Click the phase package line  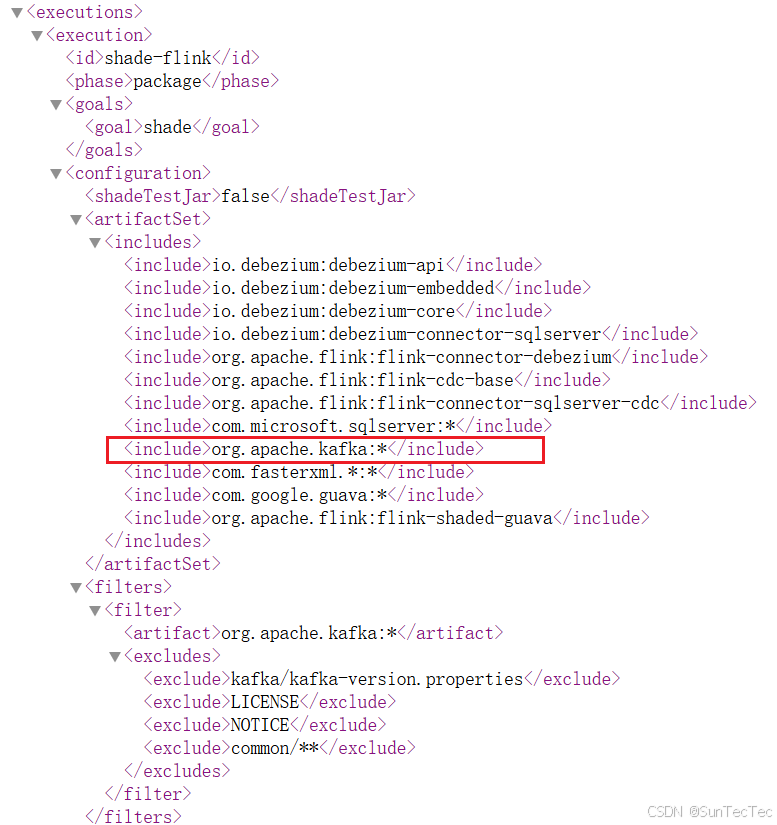(x=172, y=81)
